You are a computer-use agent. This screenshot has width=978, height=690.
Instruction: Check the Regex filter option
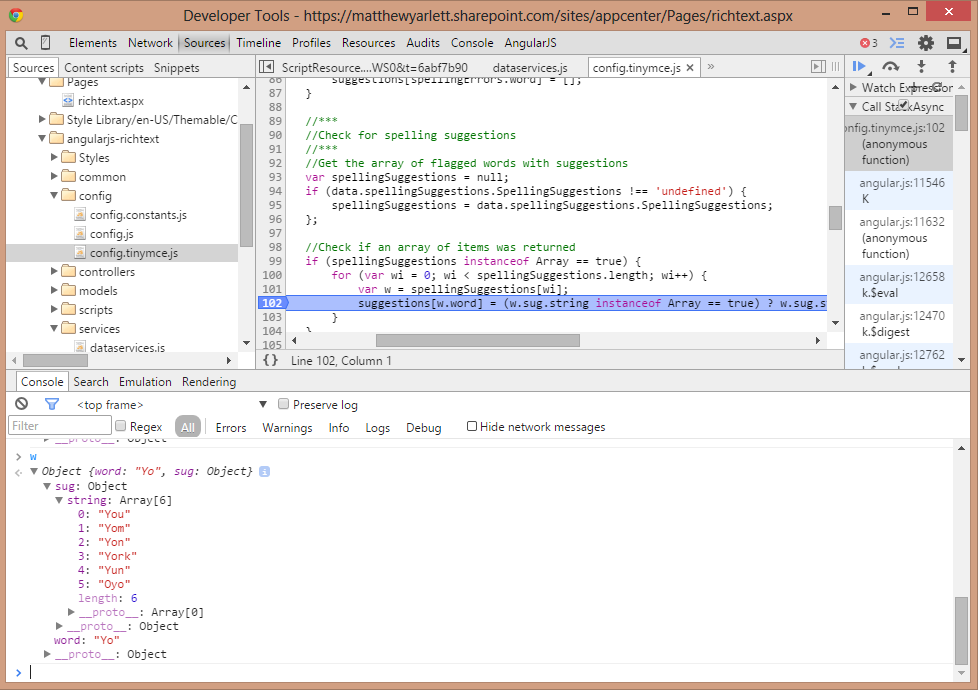tap(120, 427)
